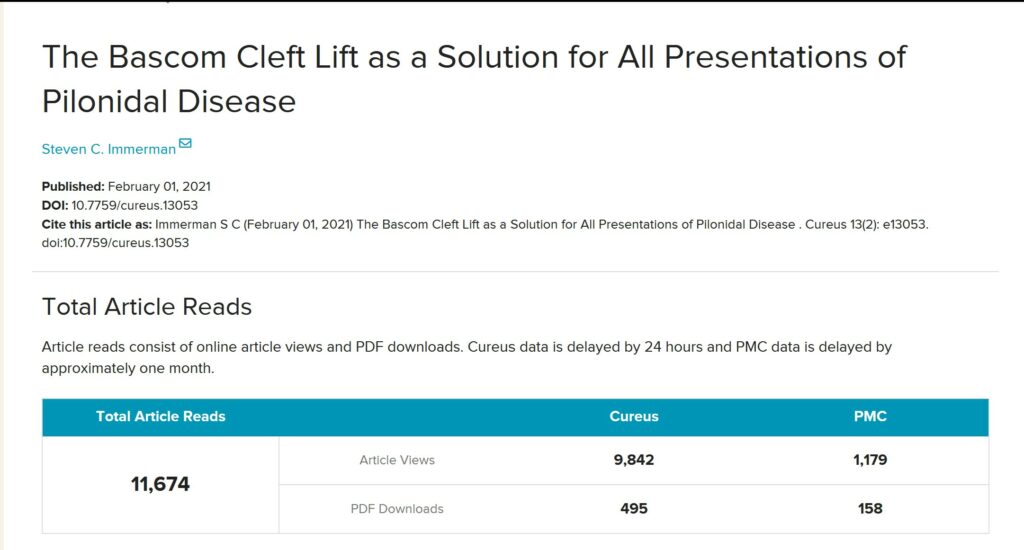Click the total reads value 11,674
Image resolution: width=1024 pixels, height=550 pixels.
160,484
